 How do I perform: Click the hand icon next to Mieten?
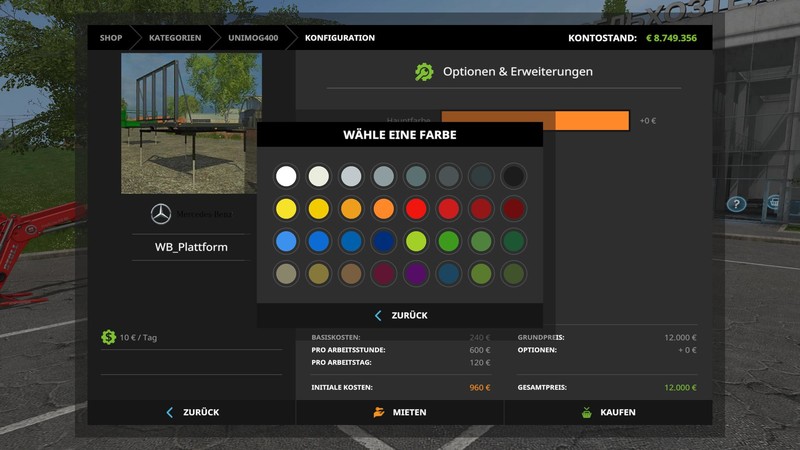379,412
